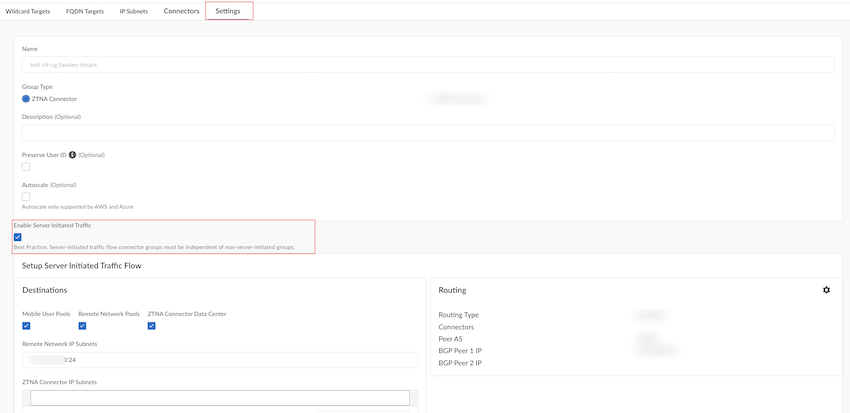Open the FQDN Targets tab

pyautogui.click(x=85, y=11)
